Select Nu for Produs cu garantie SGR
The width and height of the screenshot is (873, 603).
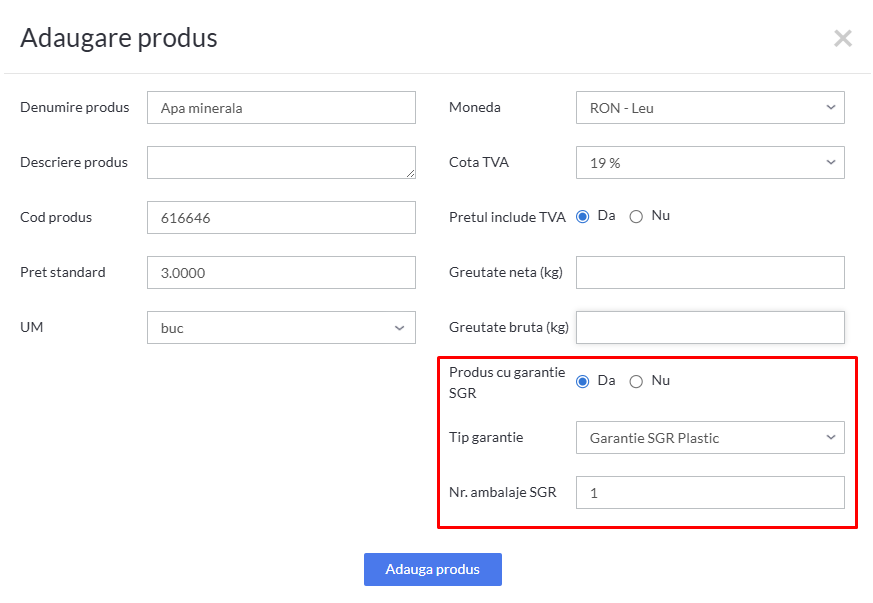pos(636,381)
